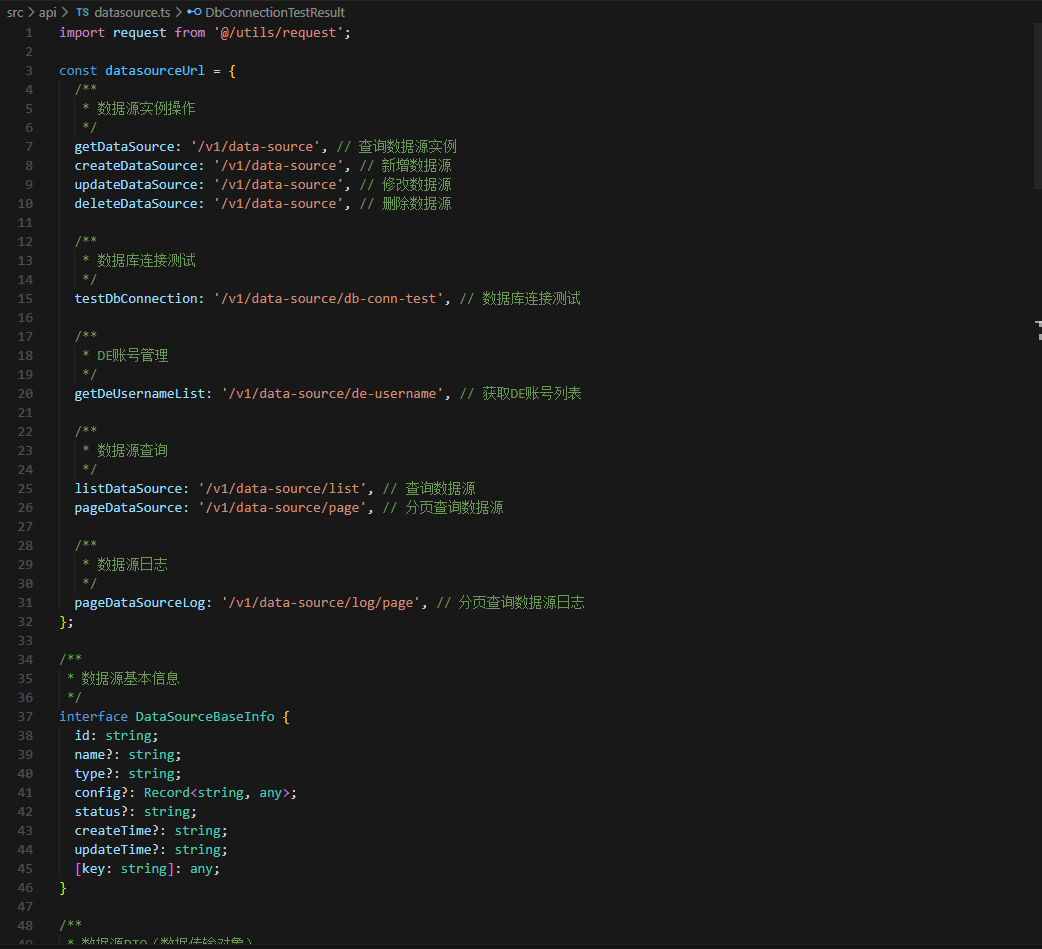Click datasource.ts in the breadcrumb path
The width and height of the screenshot is (1042, 949).
pyautogui.click(x=135, y=13)
